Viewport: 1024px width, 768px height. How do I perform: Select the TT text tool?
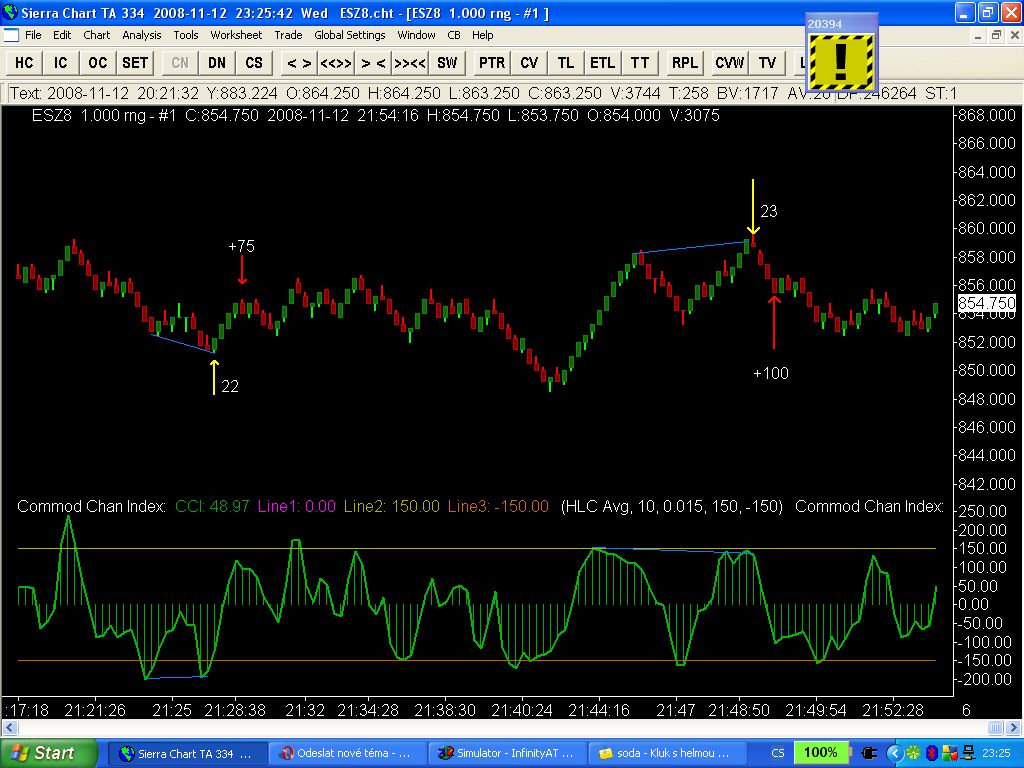point(640,63)
